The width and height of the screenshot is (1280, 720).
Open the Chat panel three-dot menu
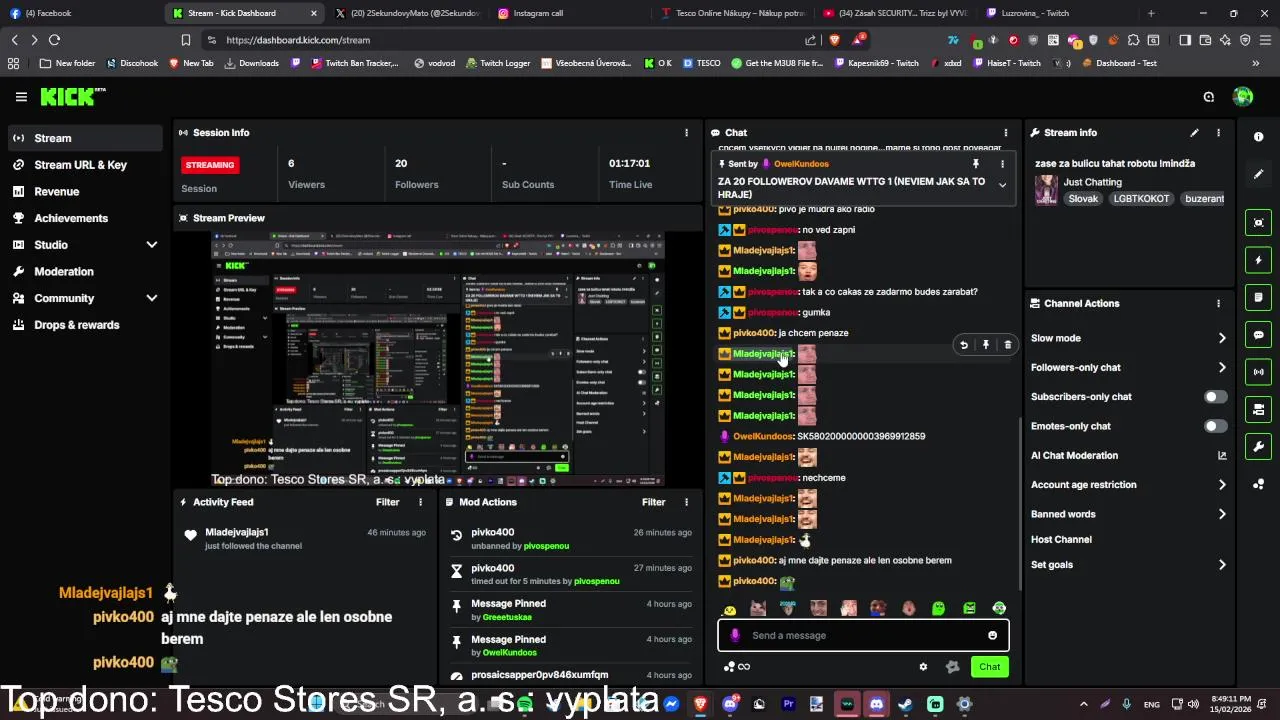coord(1005,132)
